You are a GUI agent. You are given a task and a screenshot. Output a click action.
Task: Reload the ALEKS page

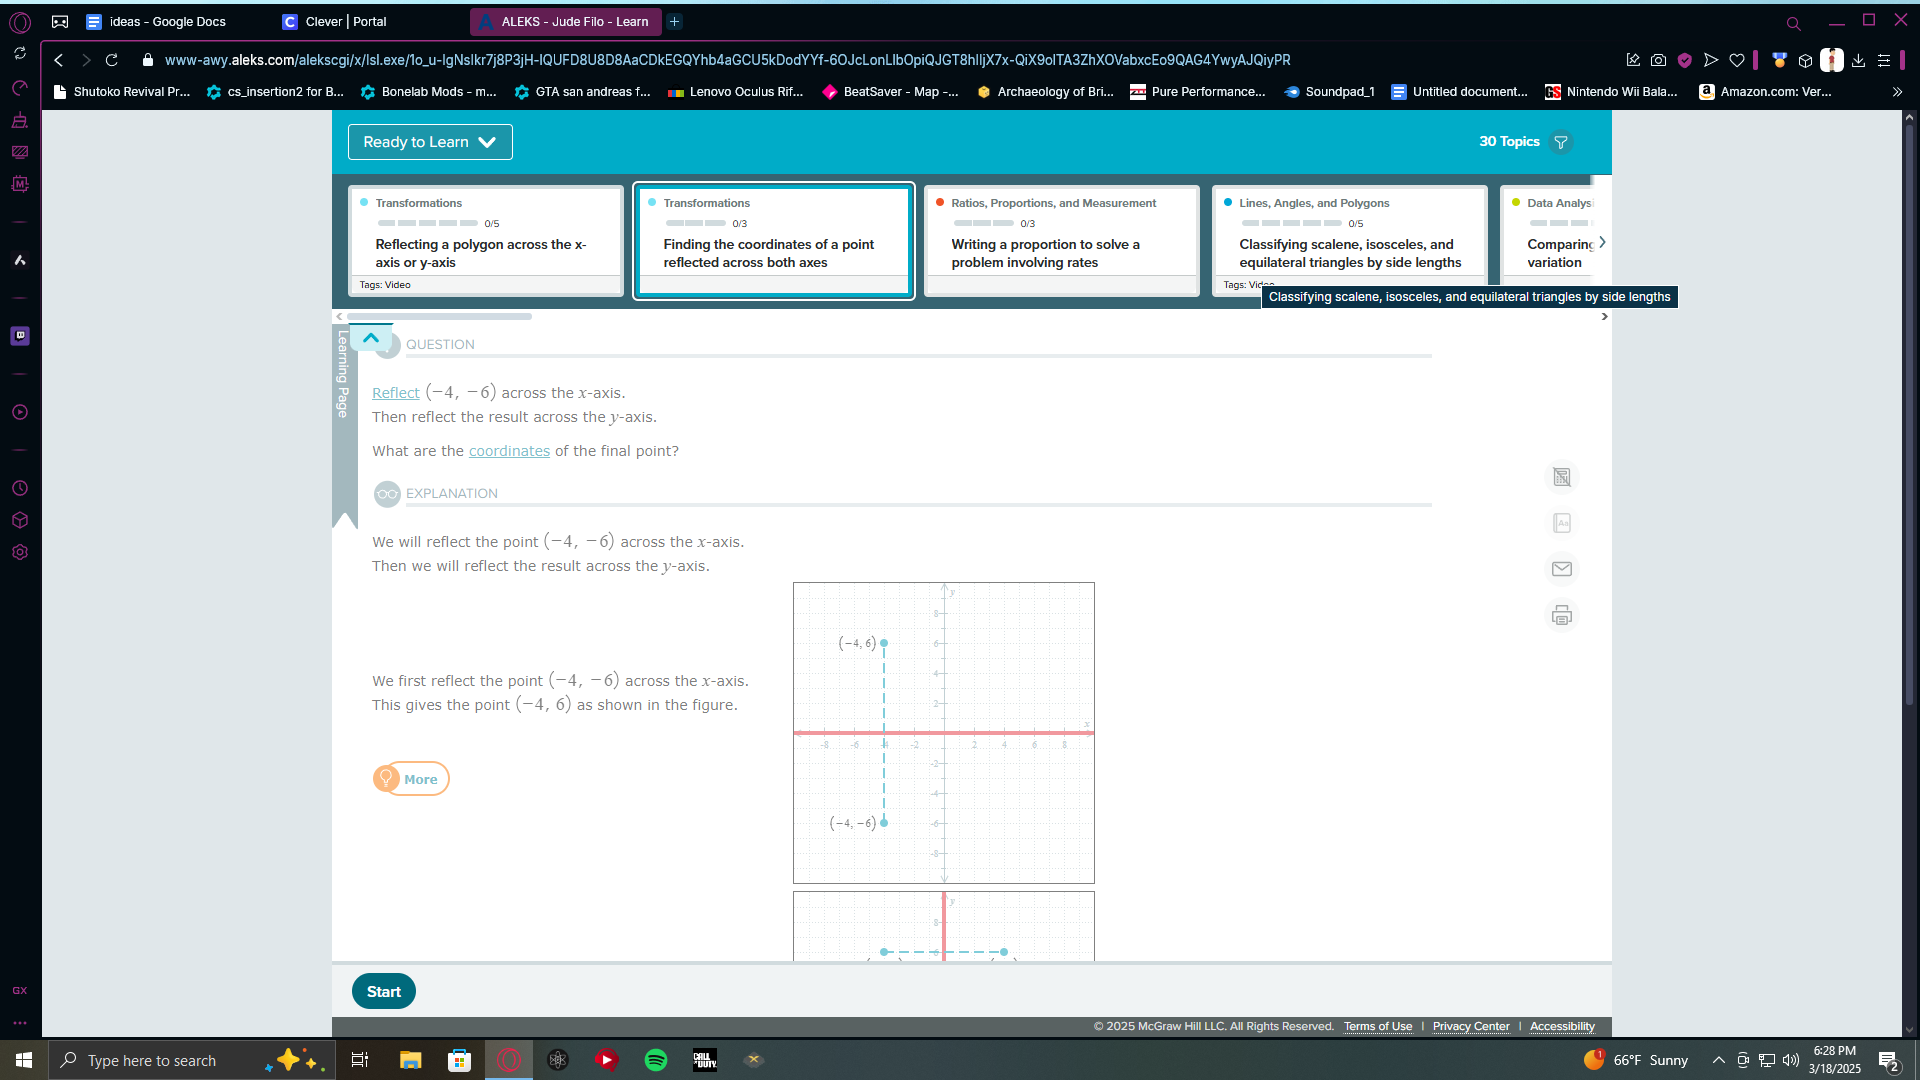[x=112, y=60]
